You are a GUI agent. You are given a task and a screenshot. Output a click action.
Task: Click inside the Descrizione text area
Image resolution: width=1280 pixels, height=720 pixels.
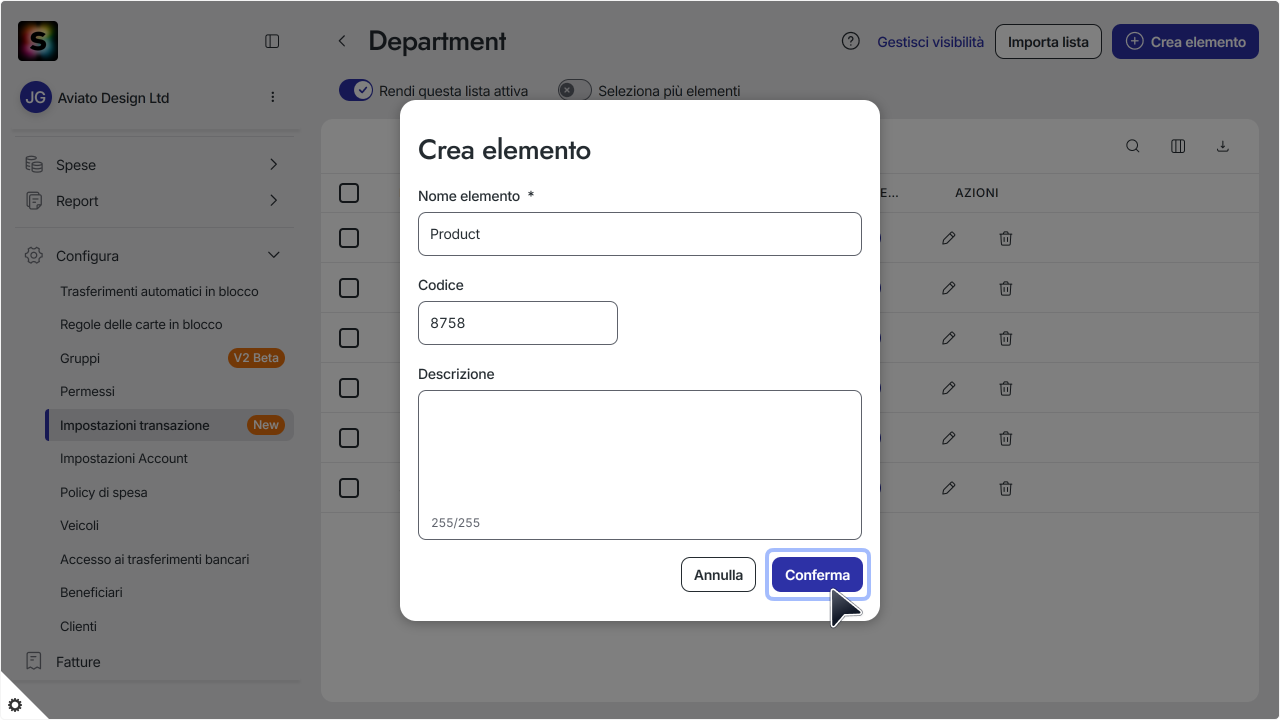click(x=640, y=465)
